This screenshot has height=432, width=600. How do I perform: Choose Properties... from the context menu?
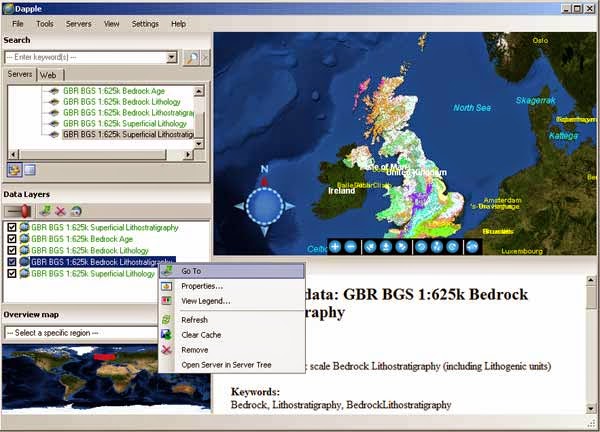[232, 286]
